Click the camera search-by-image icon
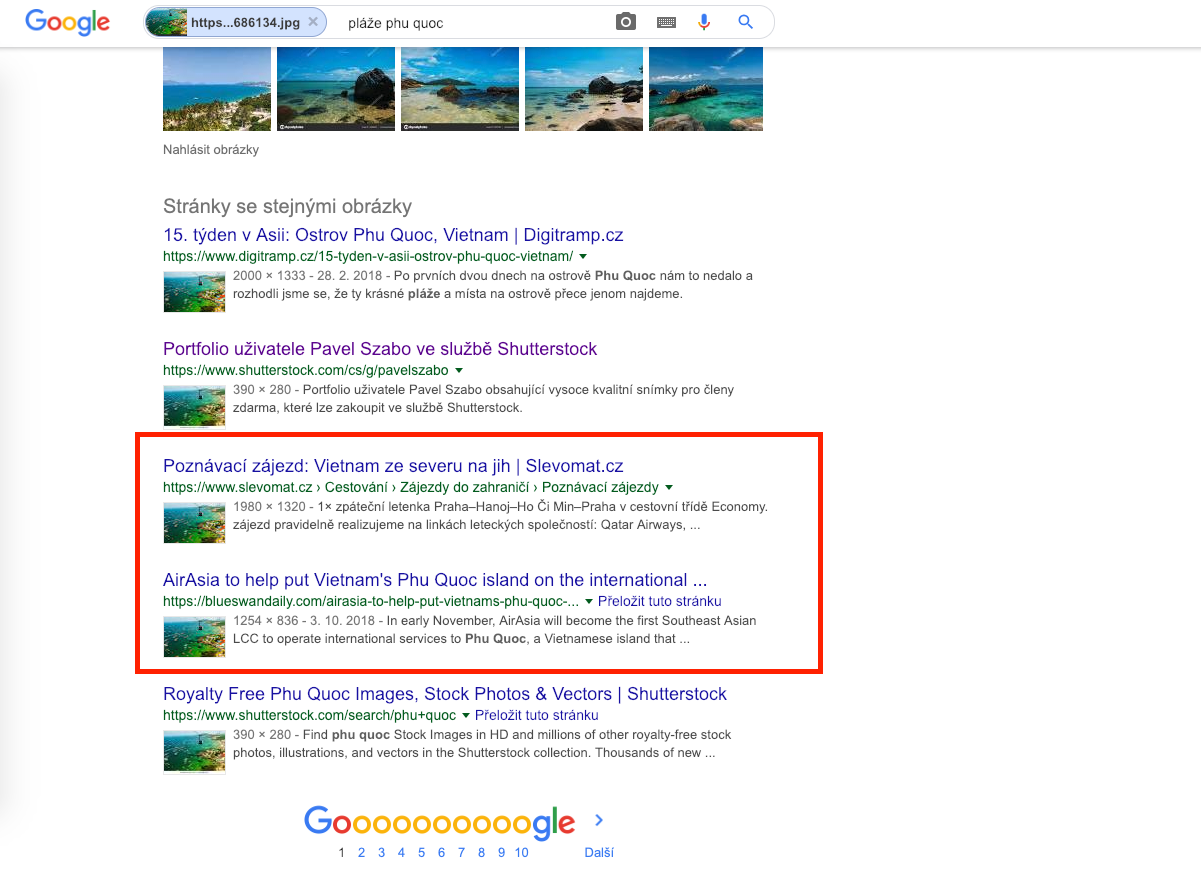This screenshot has width=1201, height=881. tap(626, 22)
